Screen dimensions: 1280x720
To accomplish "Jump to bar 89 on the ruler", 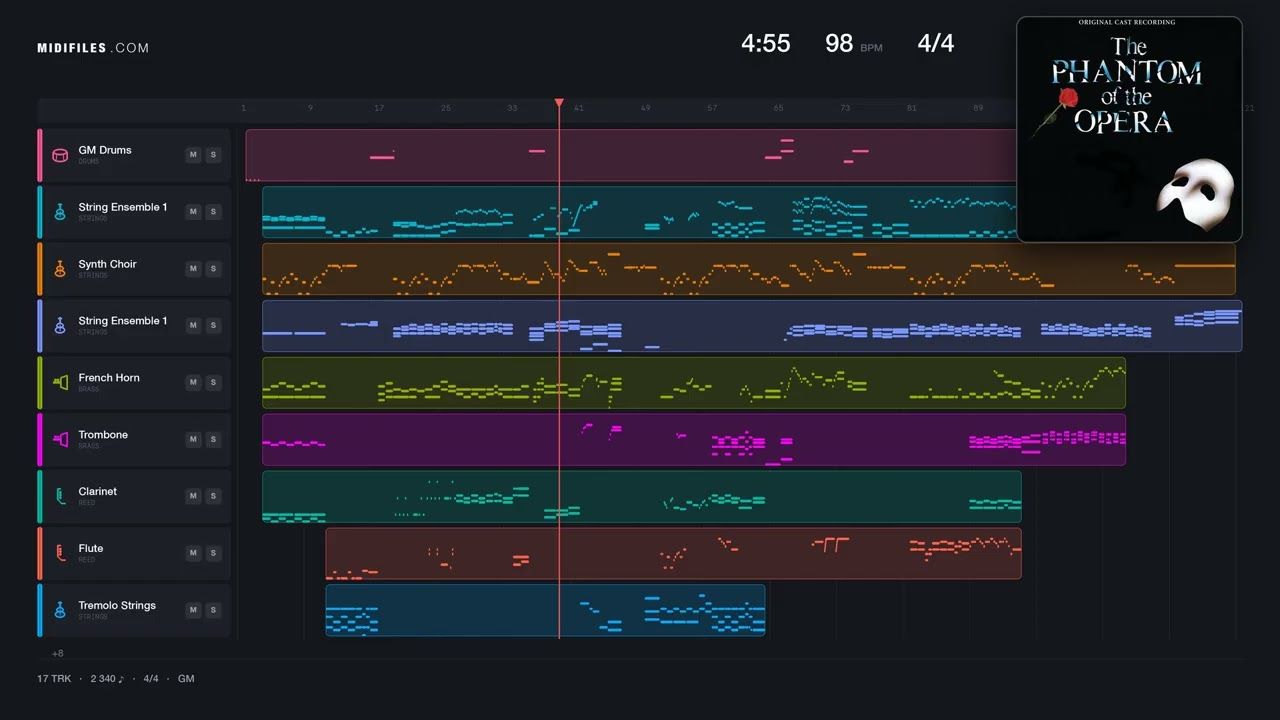I will click(978, 108).
